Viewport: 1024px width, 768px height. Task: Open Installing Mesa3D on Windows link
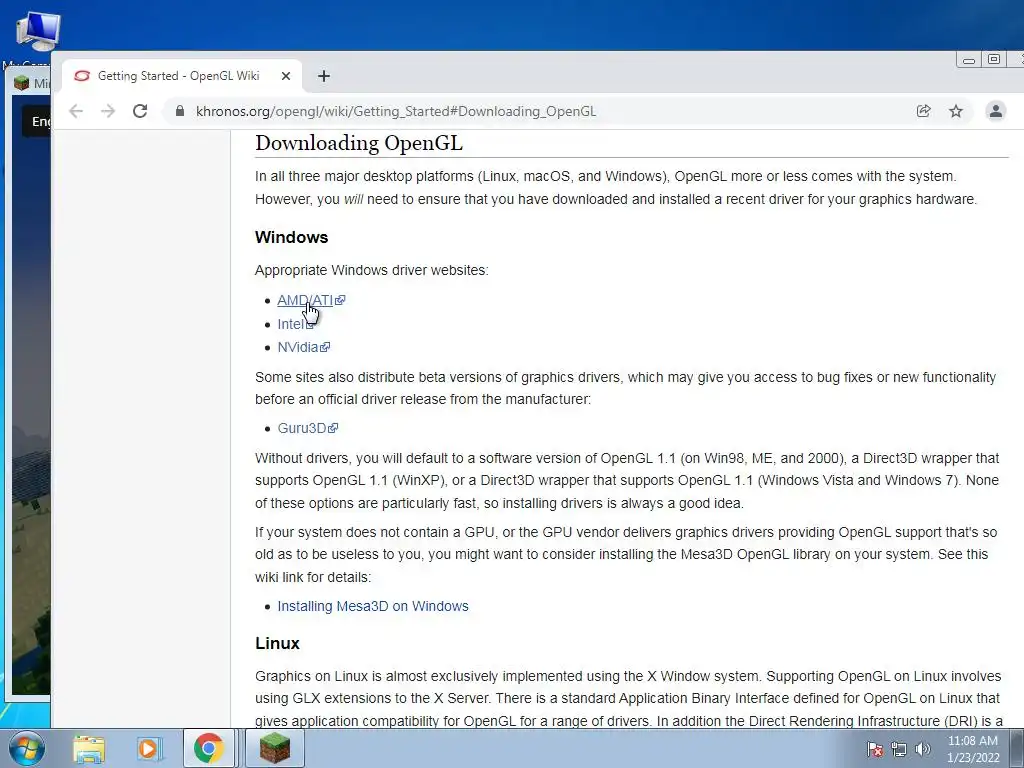click(373, 606)
